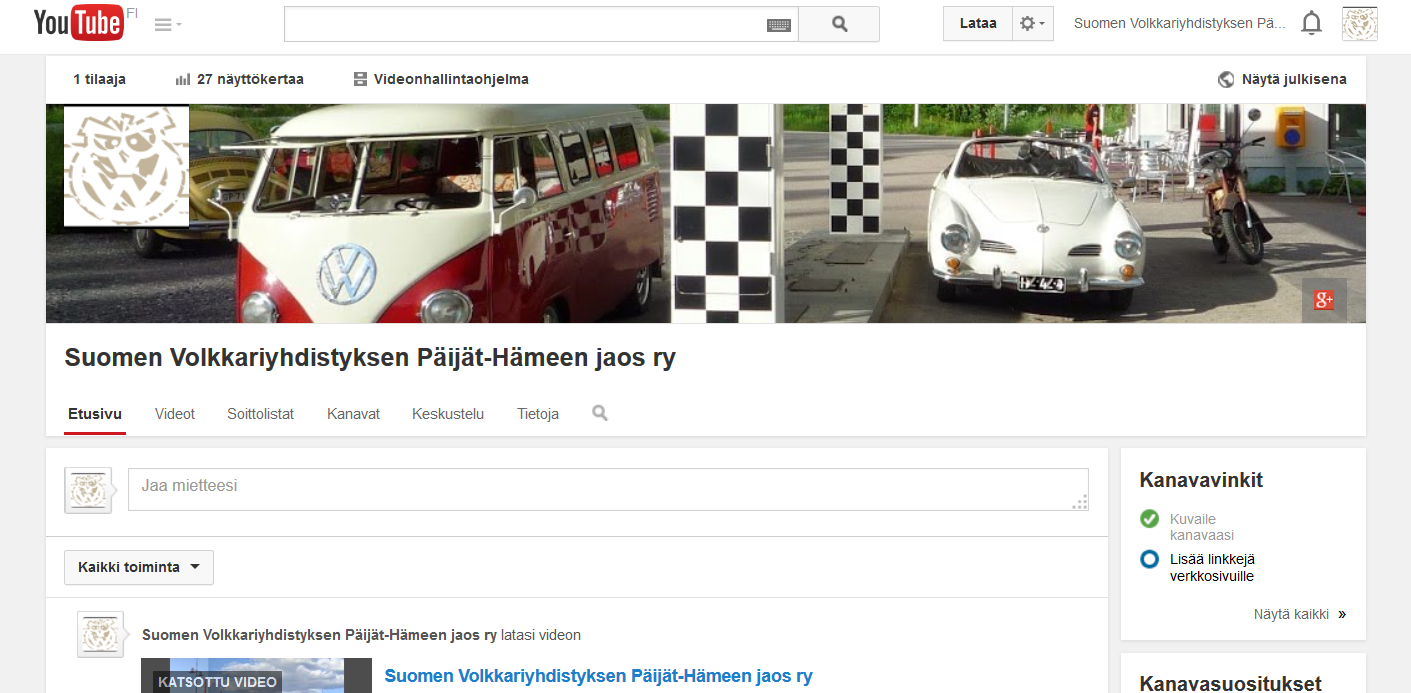
Task: Switch to the Videot tab
Action: (x=175, y=414)
